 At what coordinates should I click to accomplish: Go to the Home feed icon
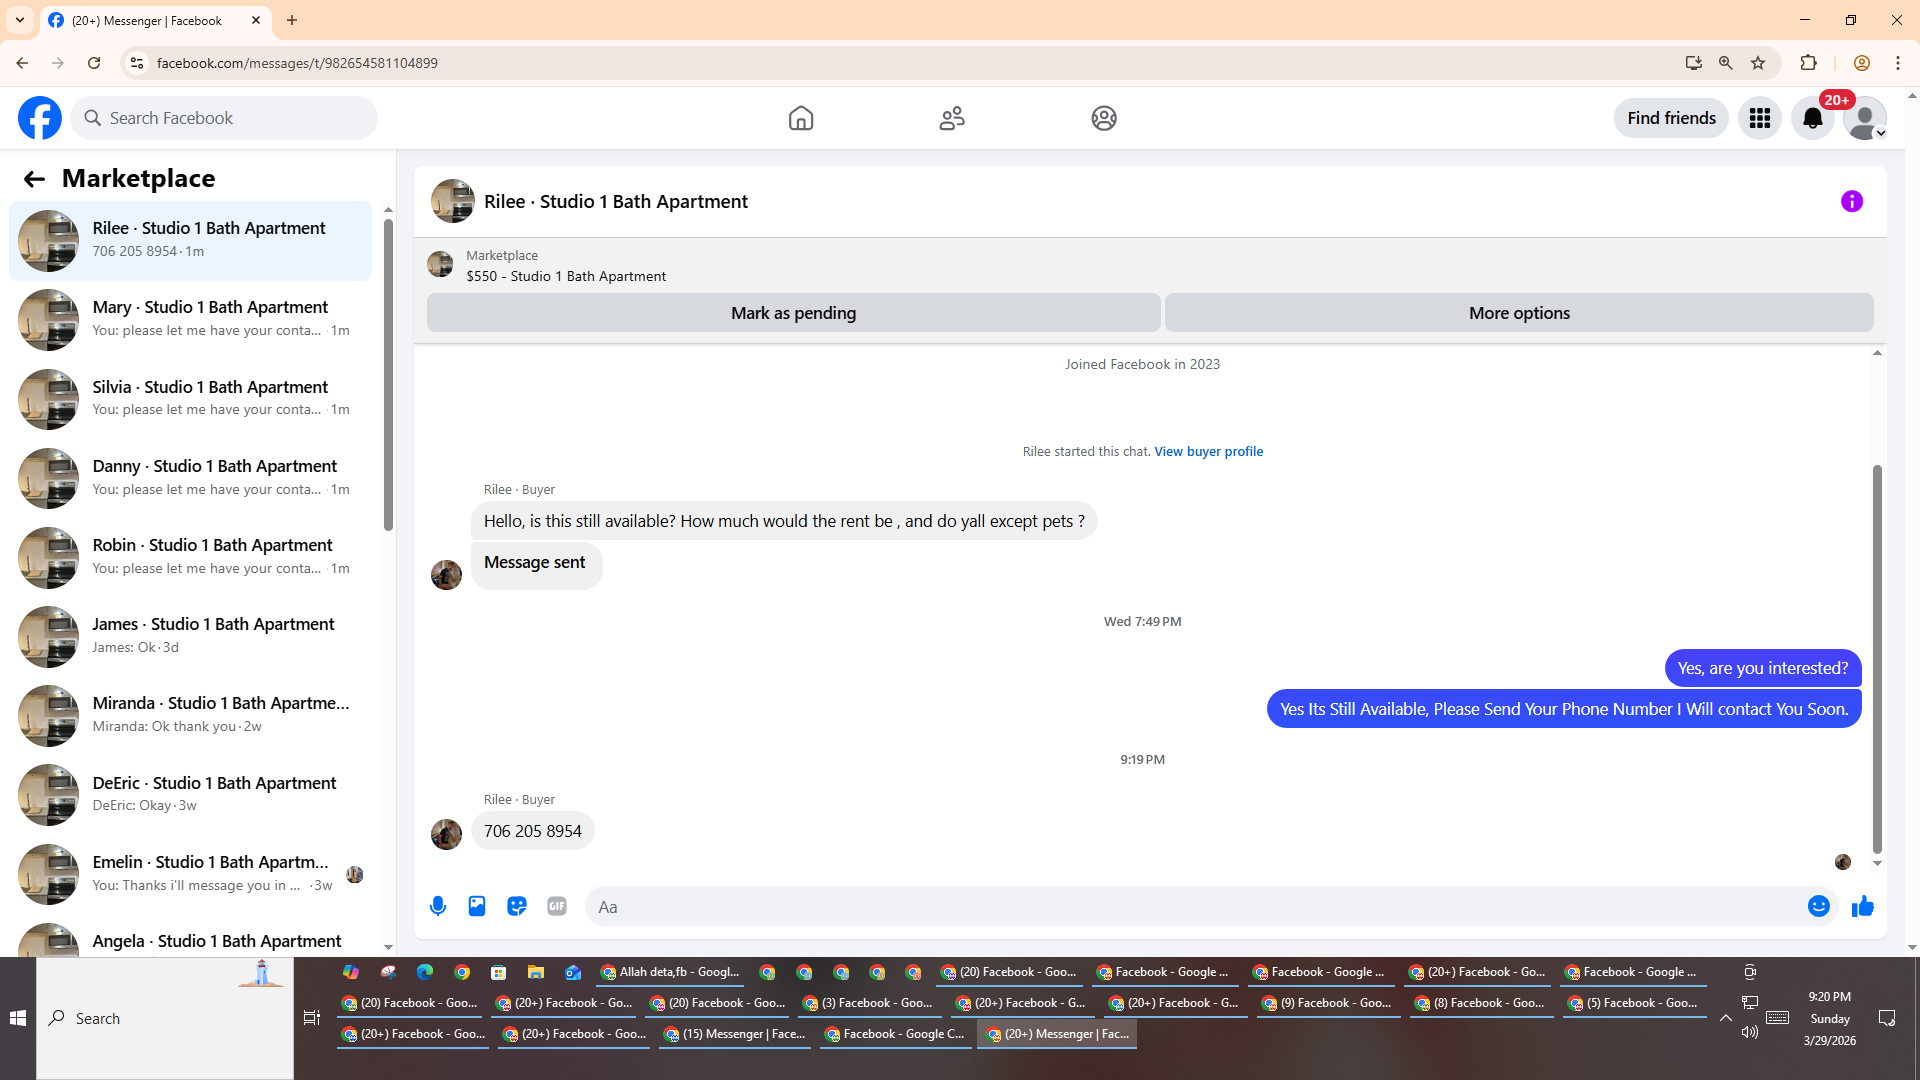pyautogui.click(x=801, y=118)
